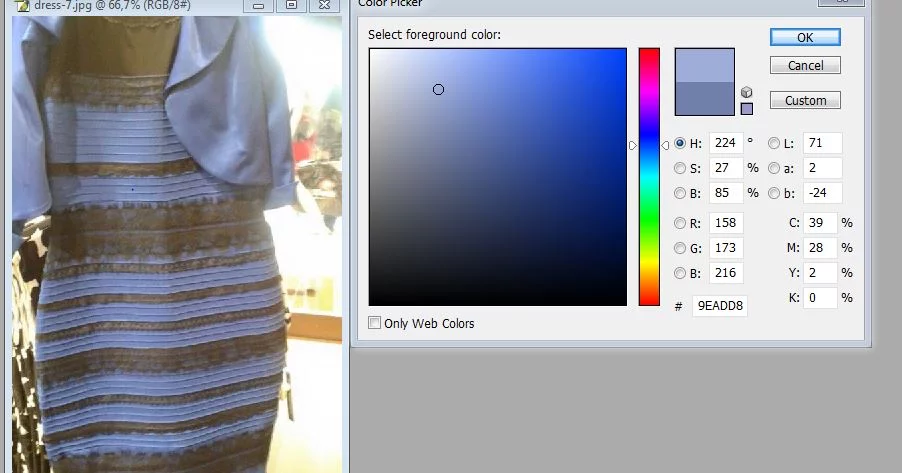Click the web-safe color cube warning icon

746,93
